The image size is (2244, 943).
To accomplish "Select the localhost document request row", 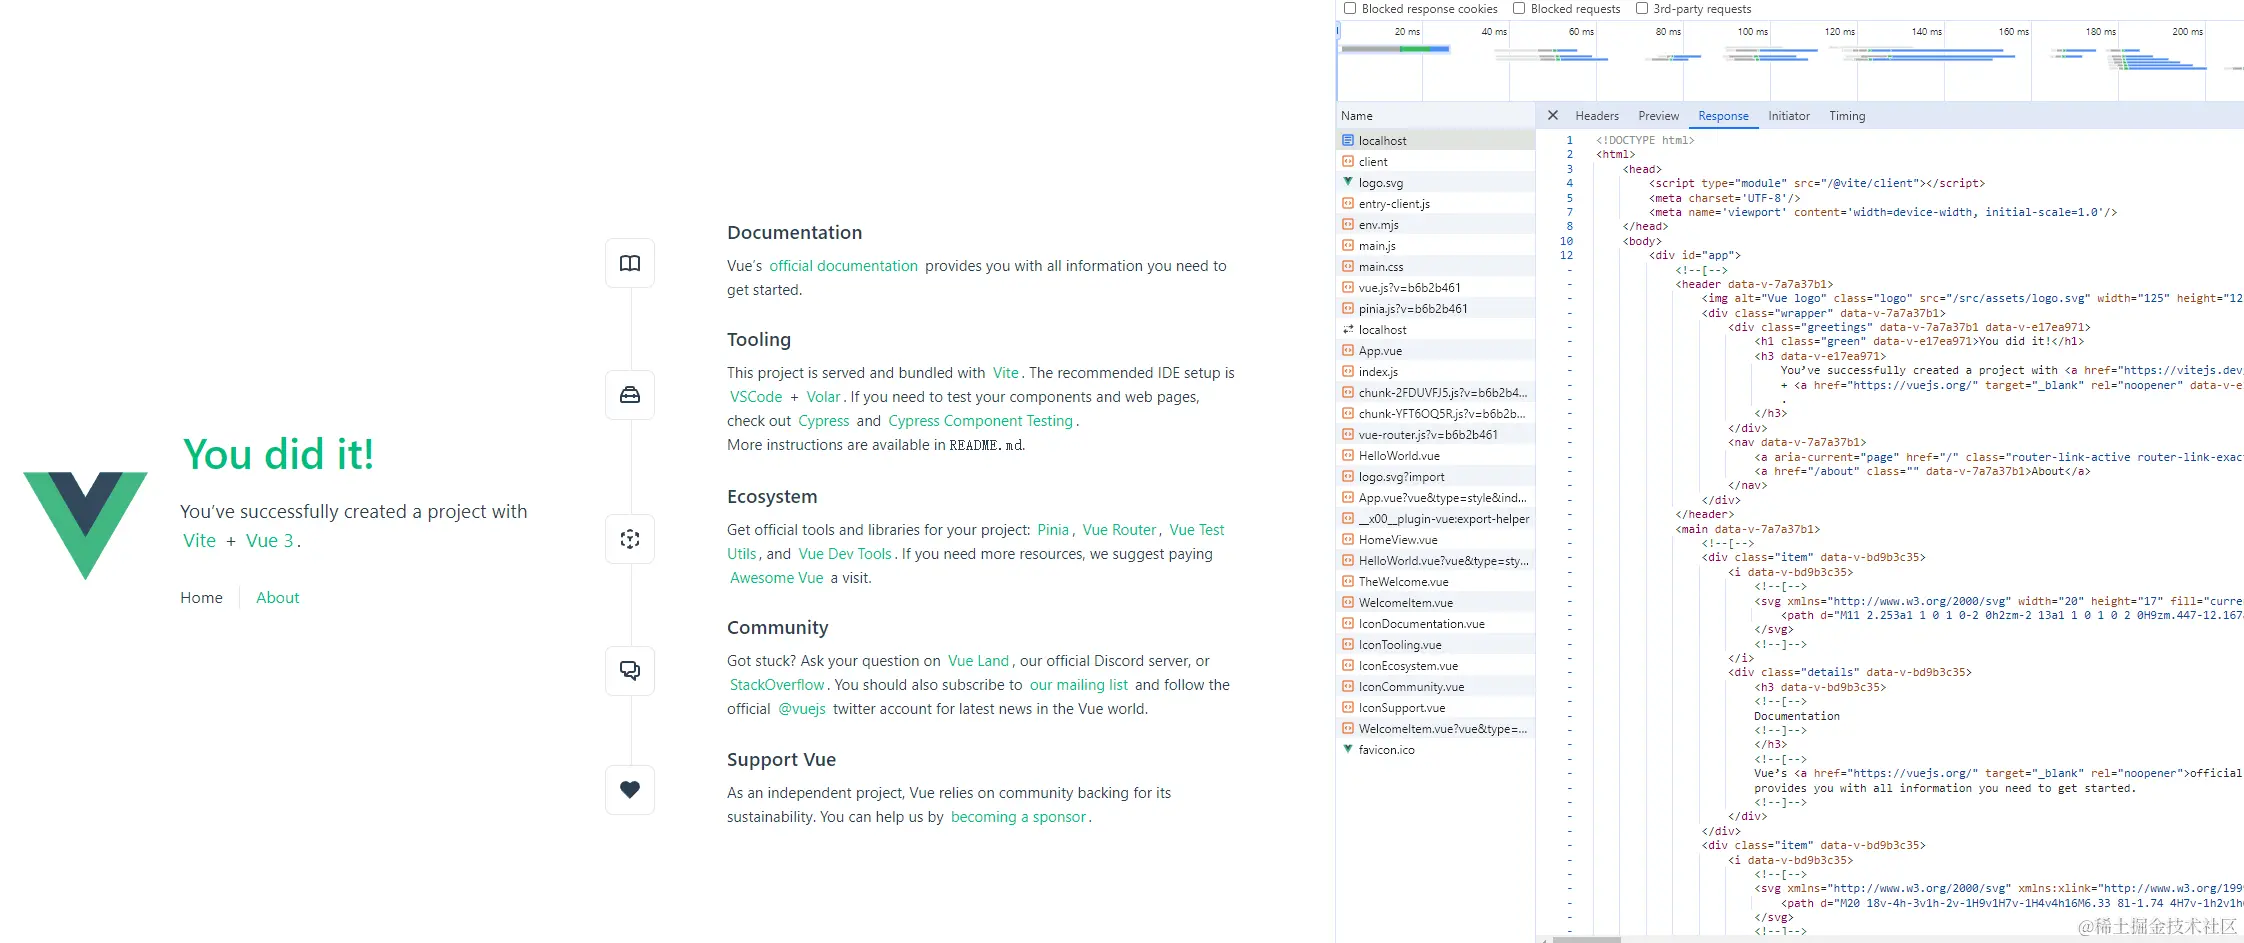I will coord(1436,141).
